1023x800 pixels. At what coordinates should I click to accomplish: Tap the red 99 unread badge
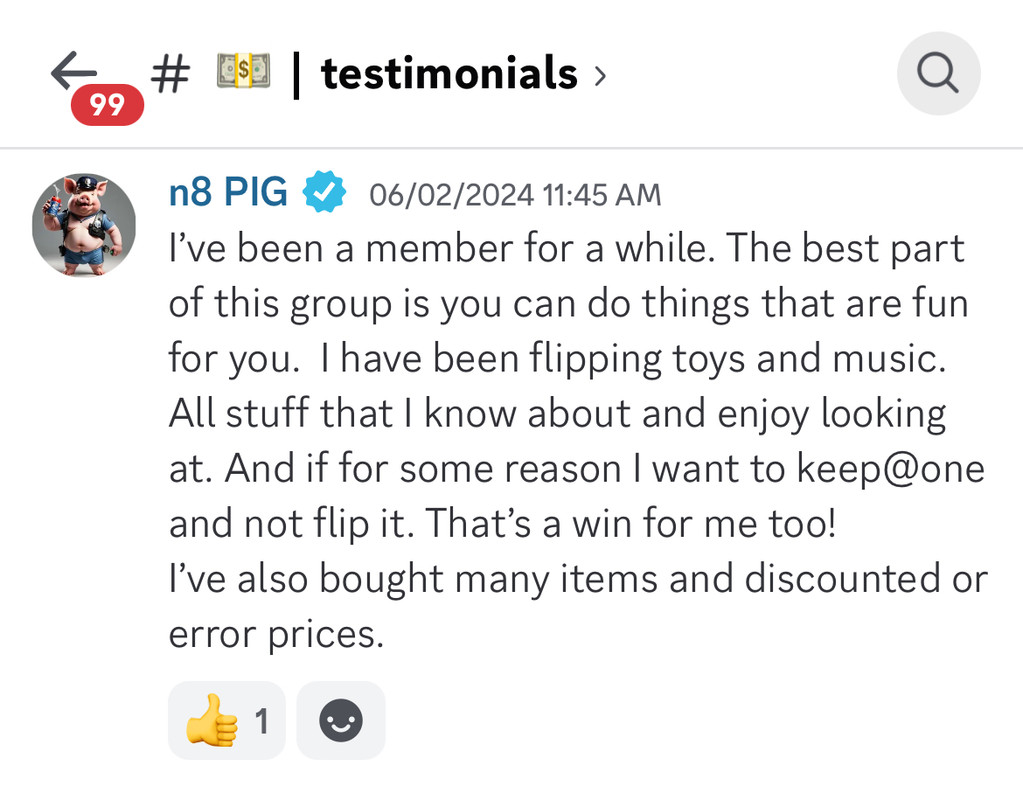tap(108, 104)
